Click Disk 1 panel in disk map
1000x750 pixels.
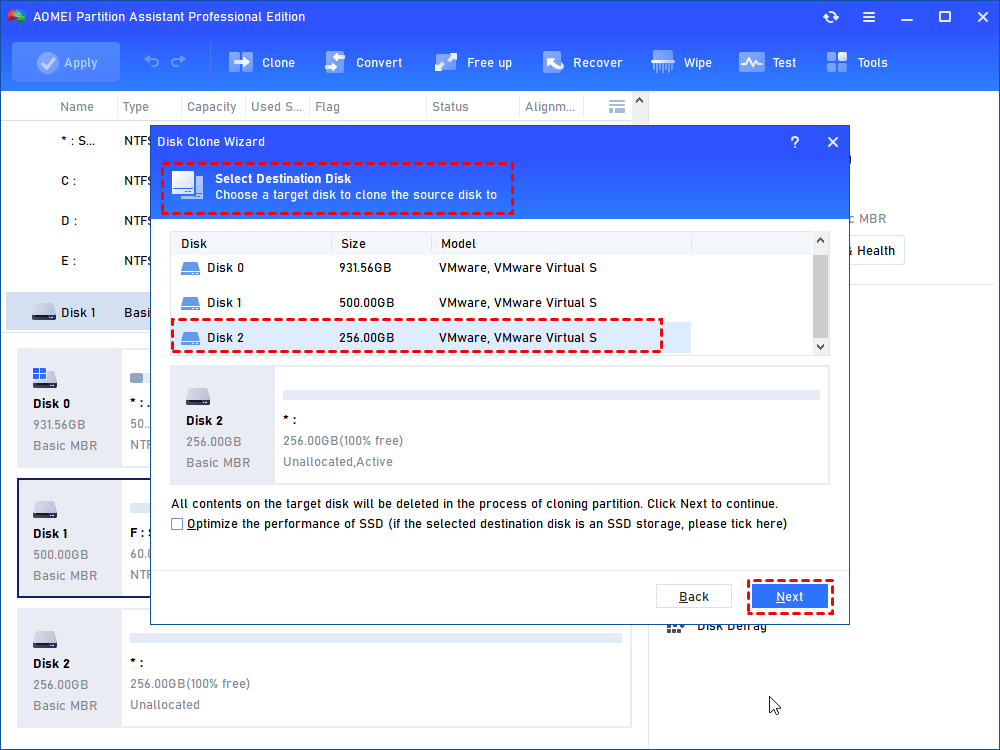[69, 538]
